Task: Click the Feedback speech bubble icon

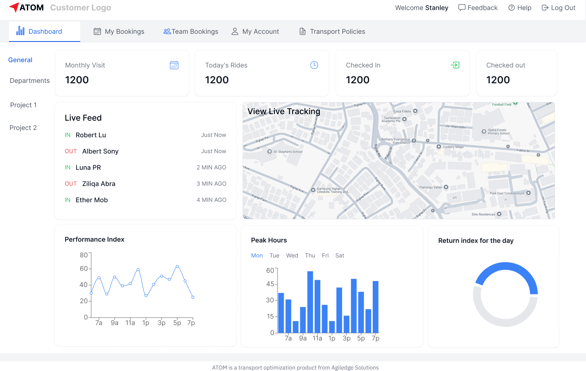Action: [462, 7]
